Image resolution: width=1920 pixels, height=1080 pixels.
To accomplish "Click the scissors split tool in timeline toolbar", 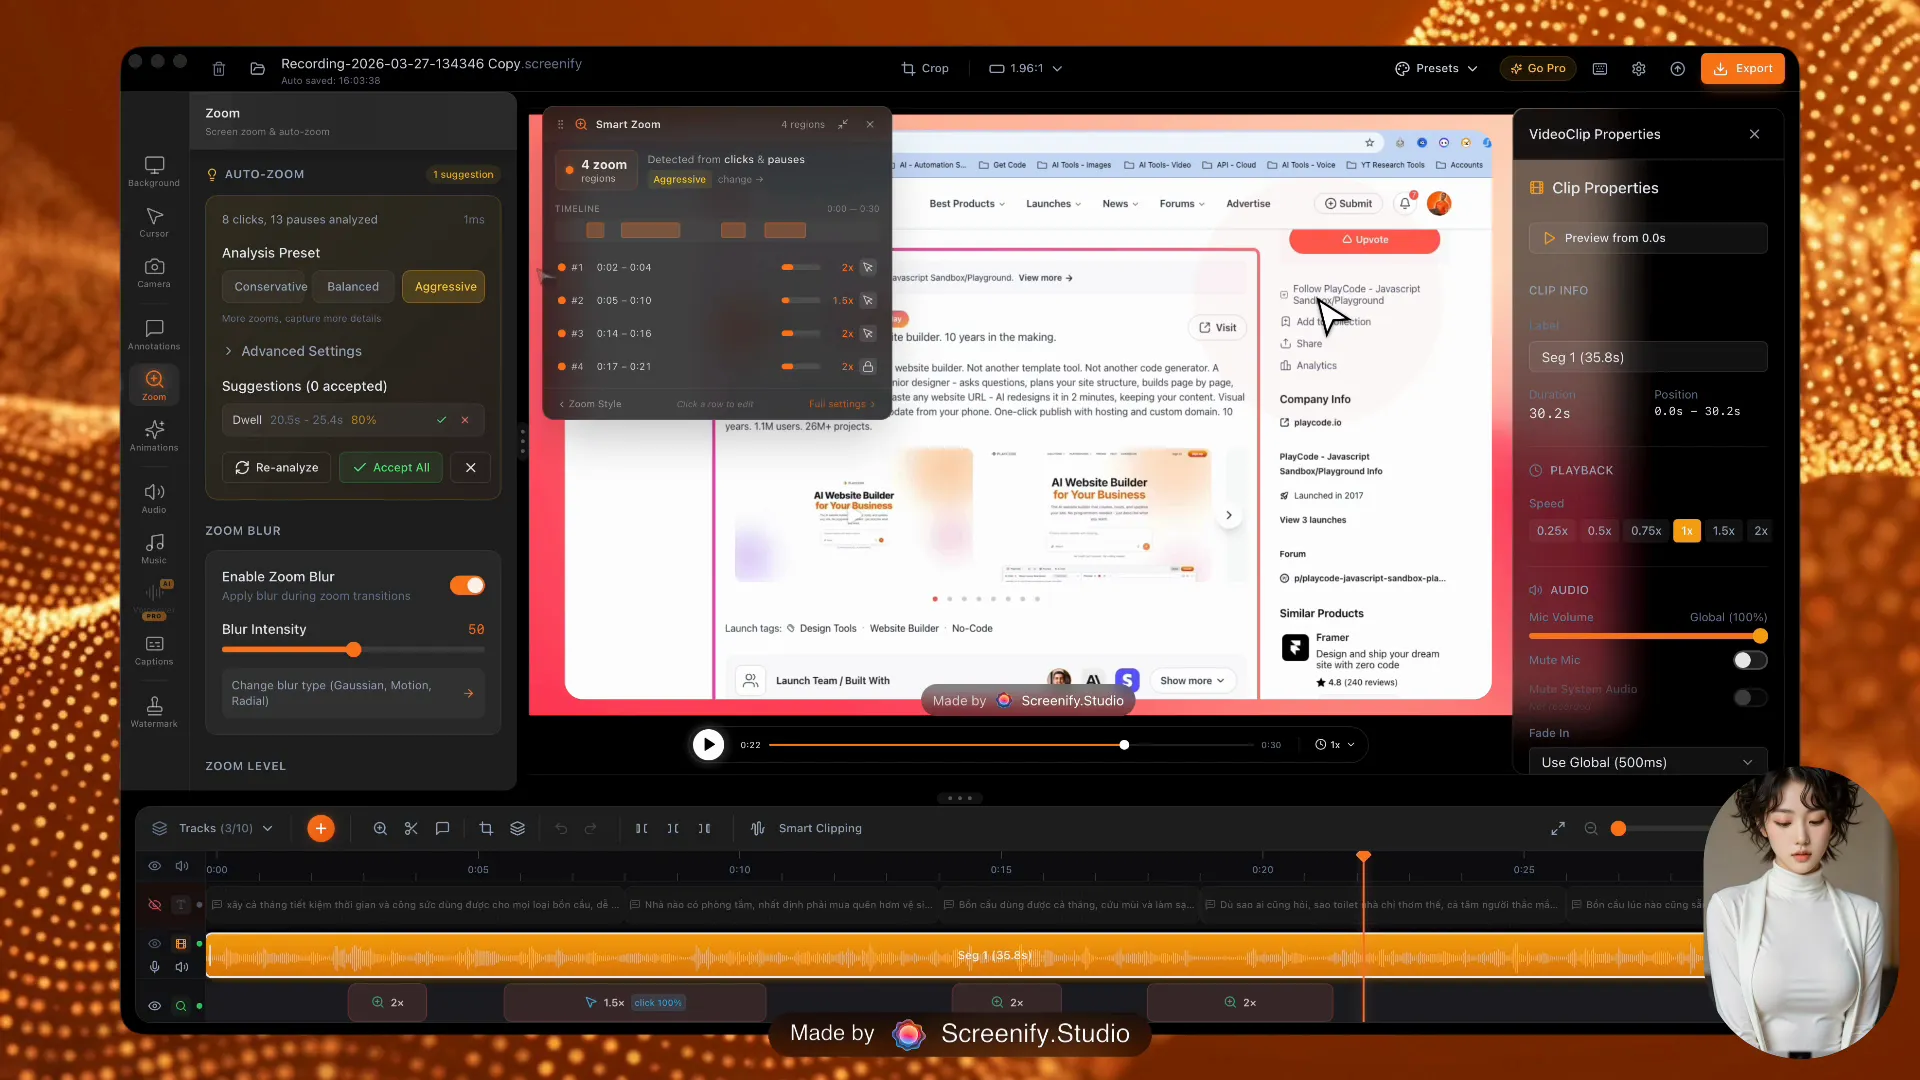I will [411, 828].
